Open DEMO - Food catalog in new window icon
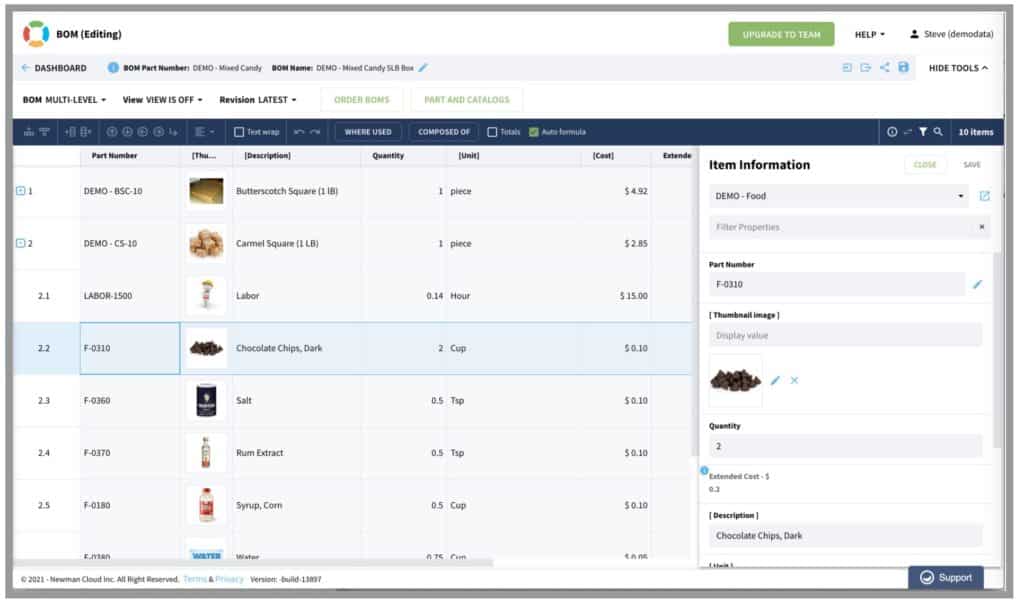Screen dimensions: 1024x608 pyautogui.click(x=985, y=196)
